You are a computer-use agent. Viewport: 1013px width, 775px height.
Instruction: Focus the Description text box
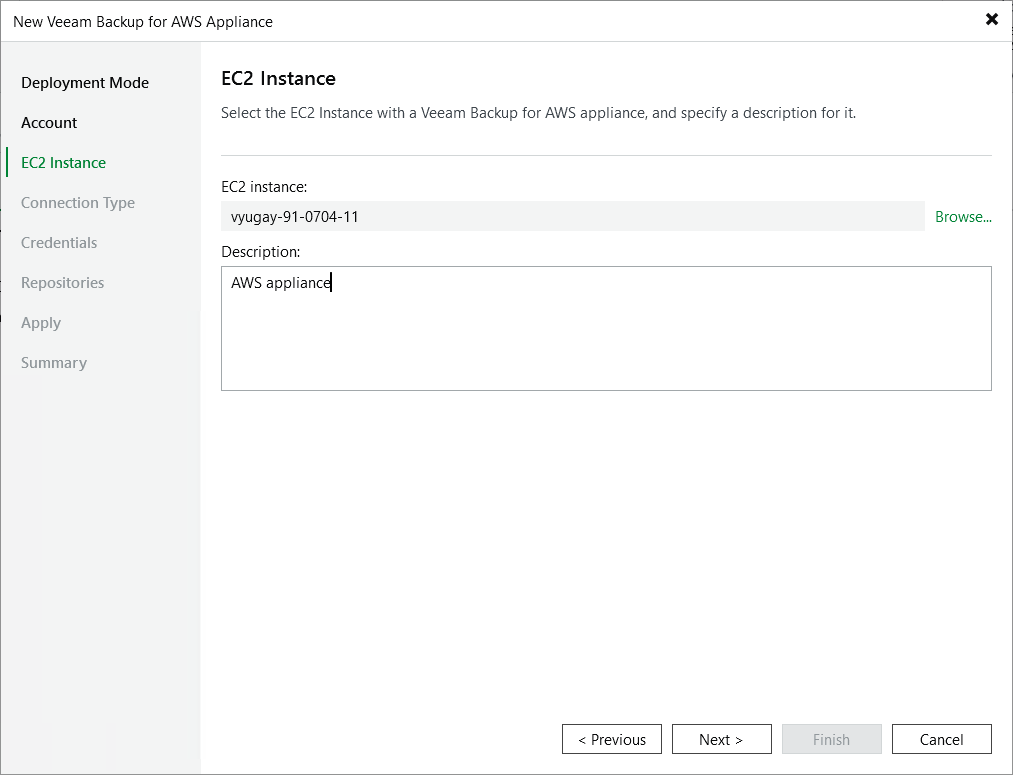(x=606, y=328)
